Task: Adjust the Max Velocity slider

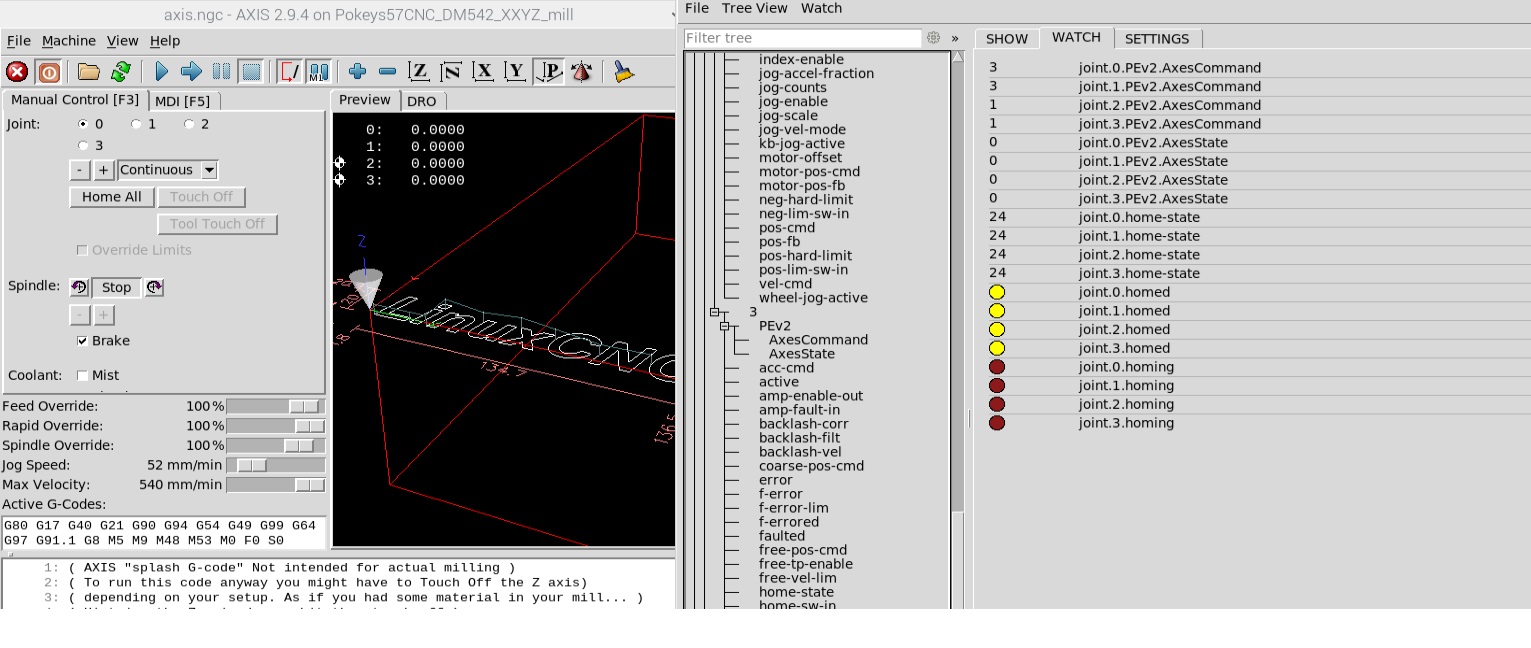Action: 276,485
